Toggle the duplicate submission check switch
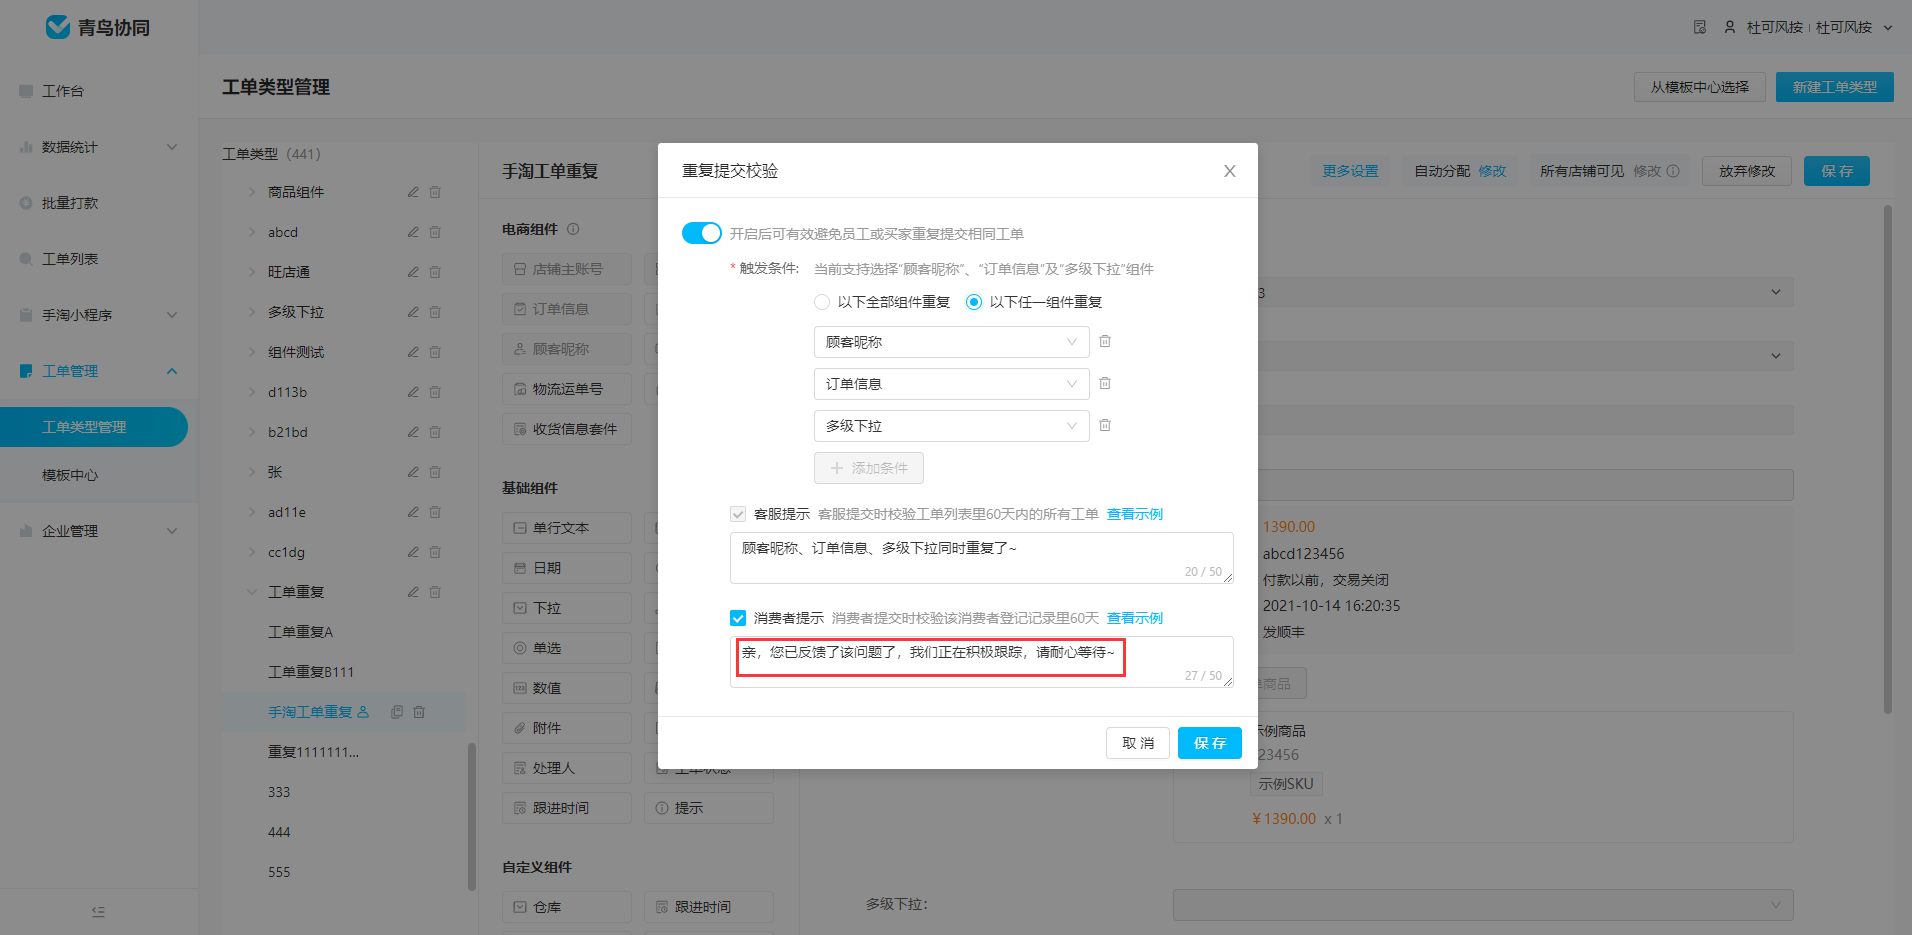1912x935 pixels. click(701, 233)
